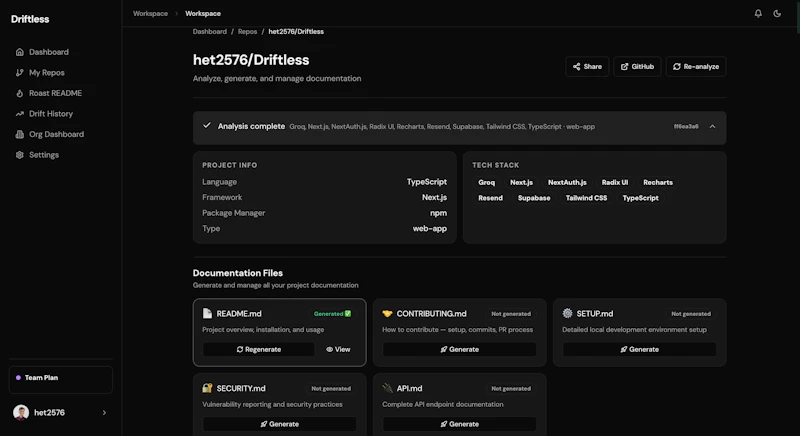Click the Re-analyze button
Screen dimensions: 800x436
[x=696, y=66]
